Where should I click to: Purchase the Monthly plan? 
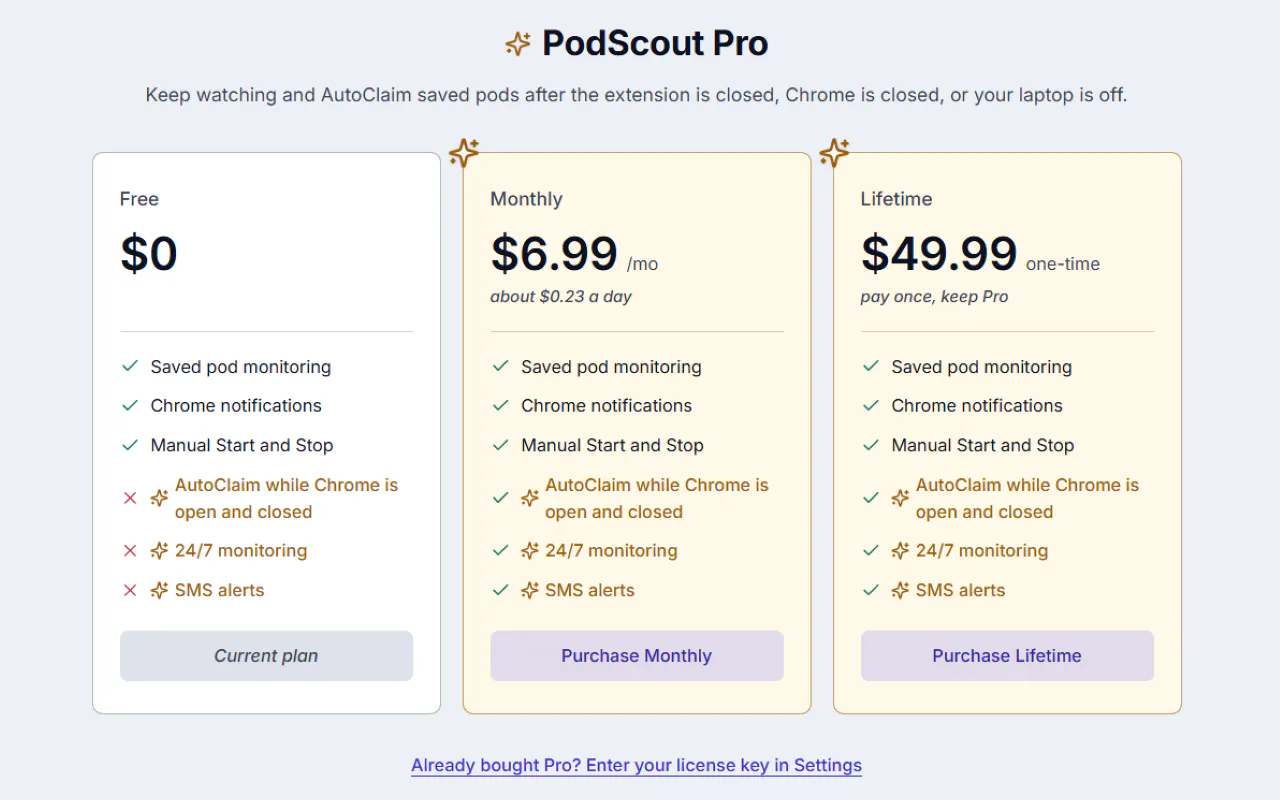[x=637, y=656]
